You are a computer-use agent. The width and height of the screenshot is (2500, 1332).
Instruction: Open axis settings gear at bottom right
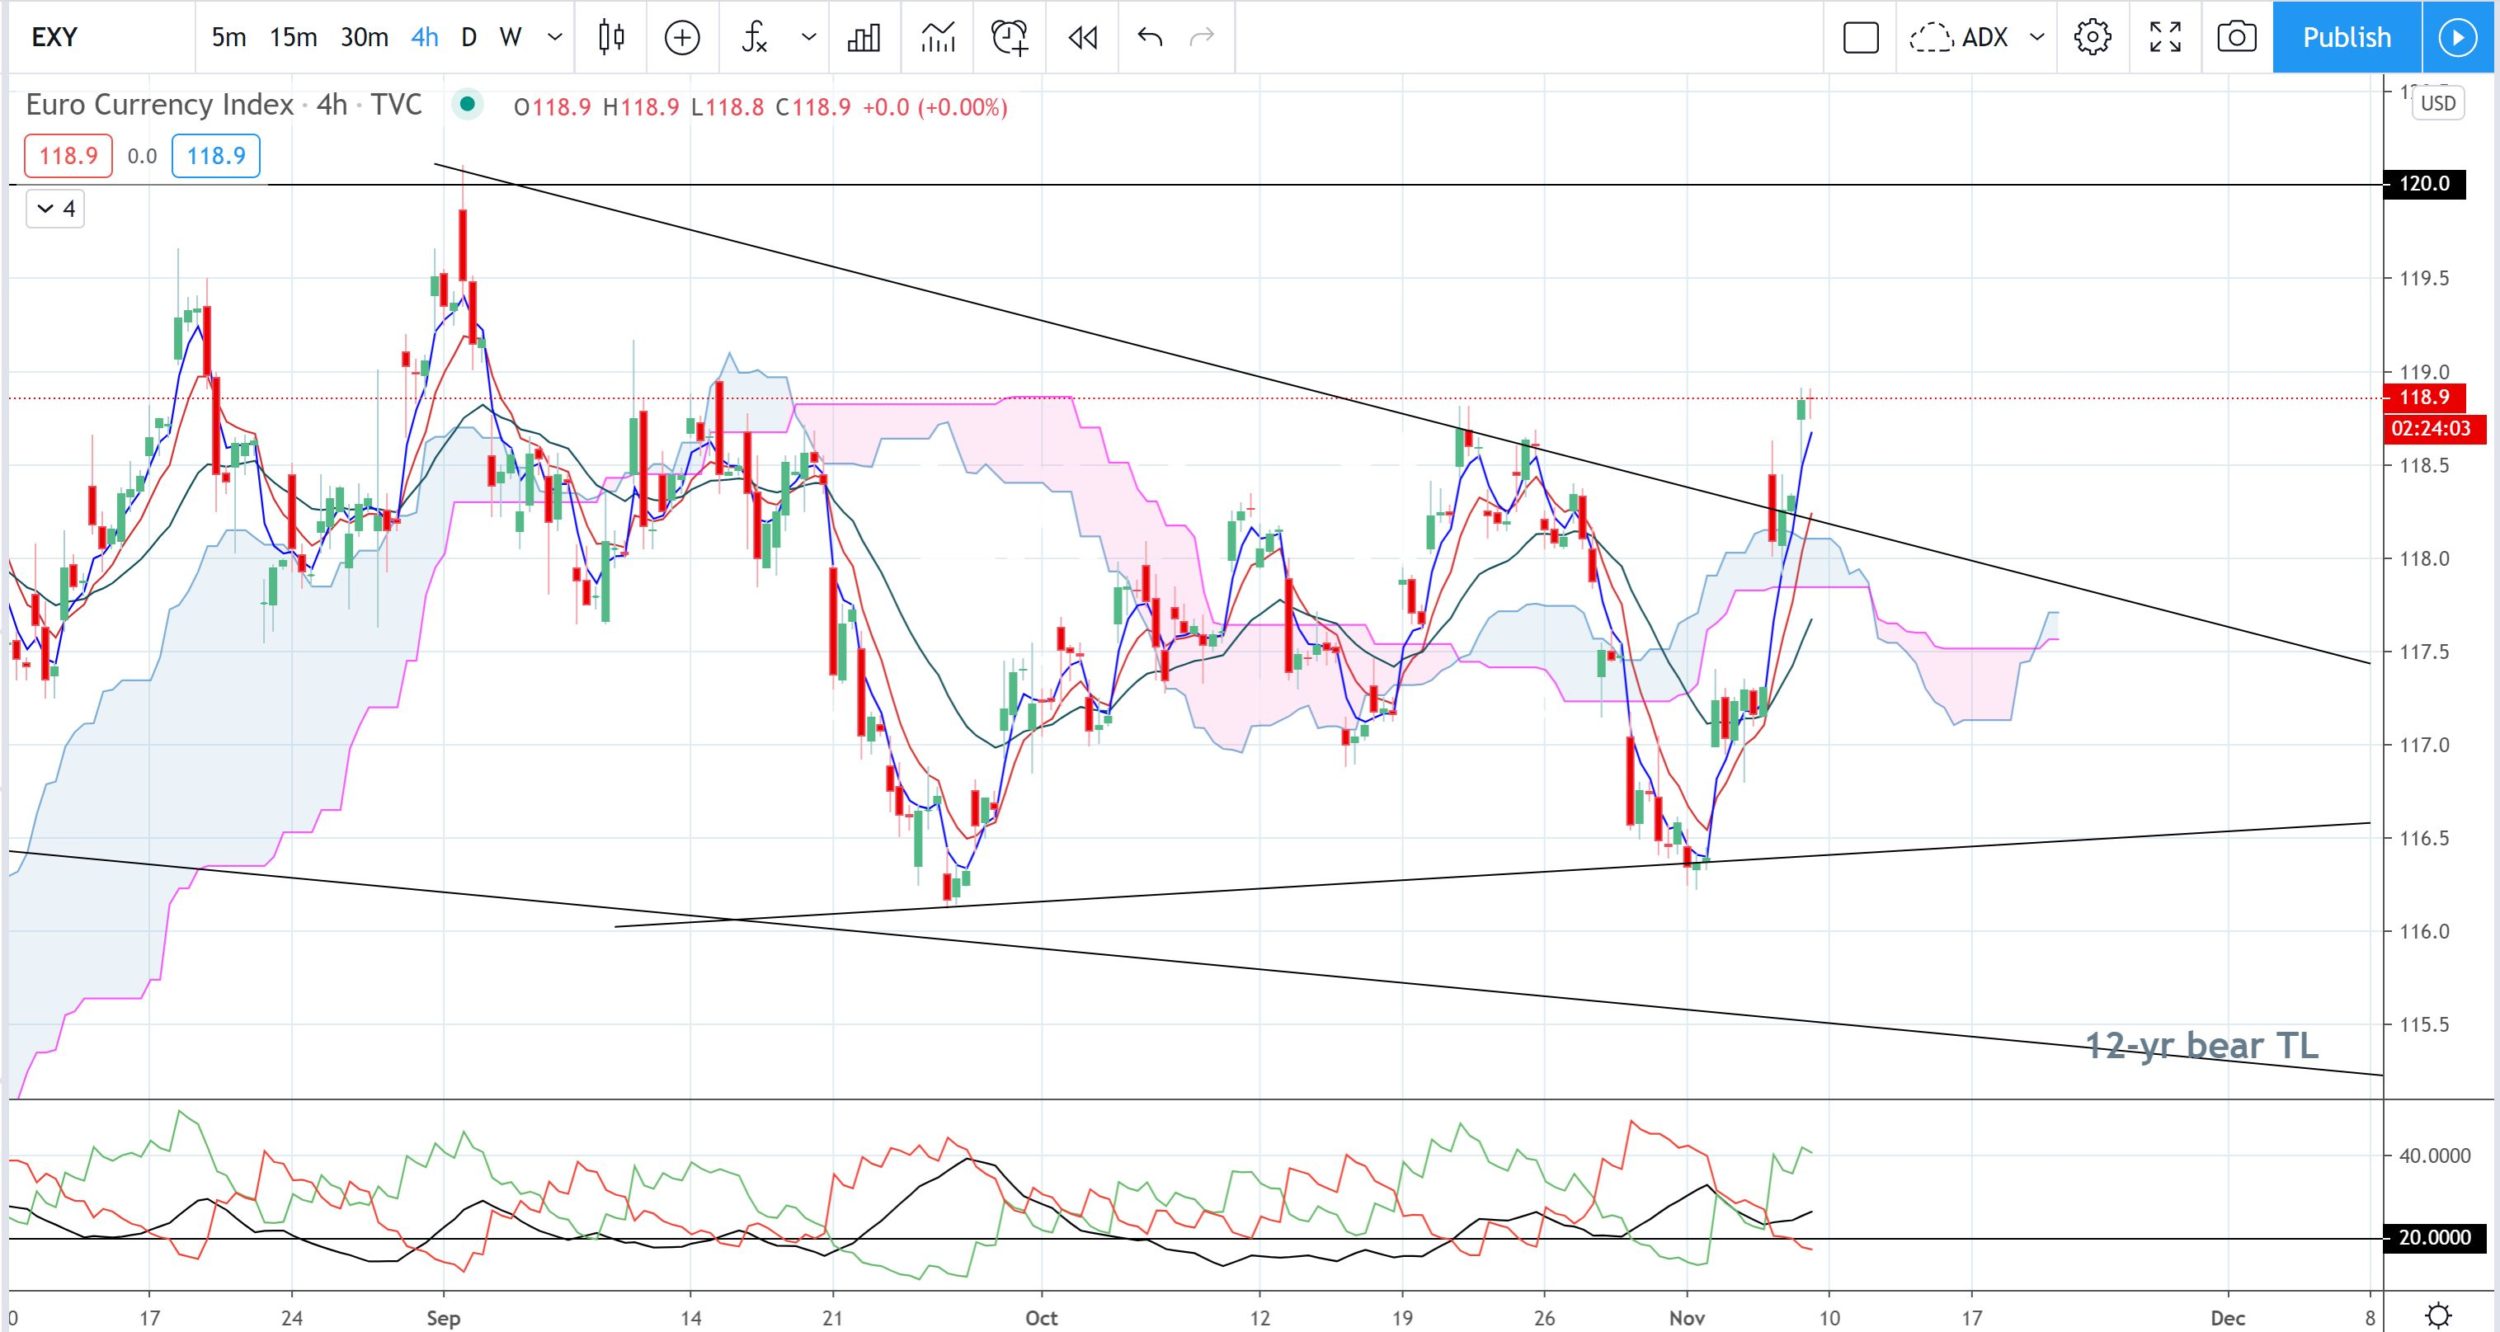pyautogui.click(x=2439, y=1314)
